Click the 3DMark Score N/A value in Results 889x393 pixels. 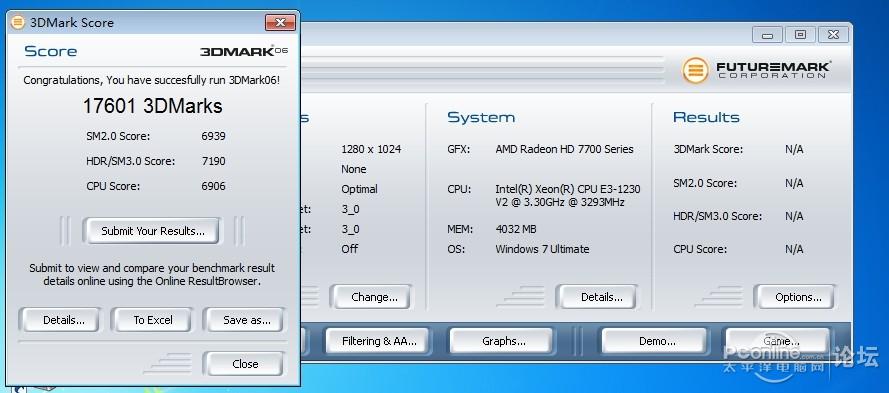[x=794, y=149]
